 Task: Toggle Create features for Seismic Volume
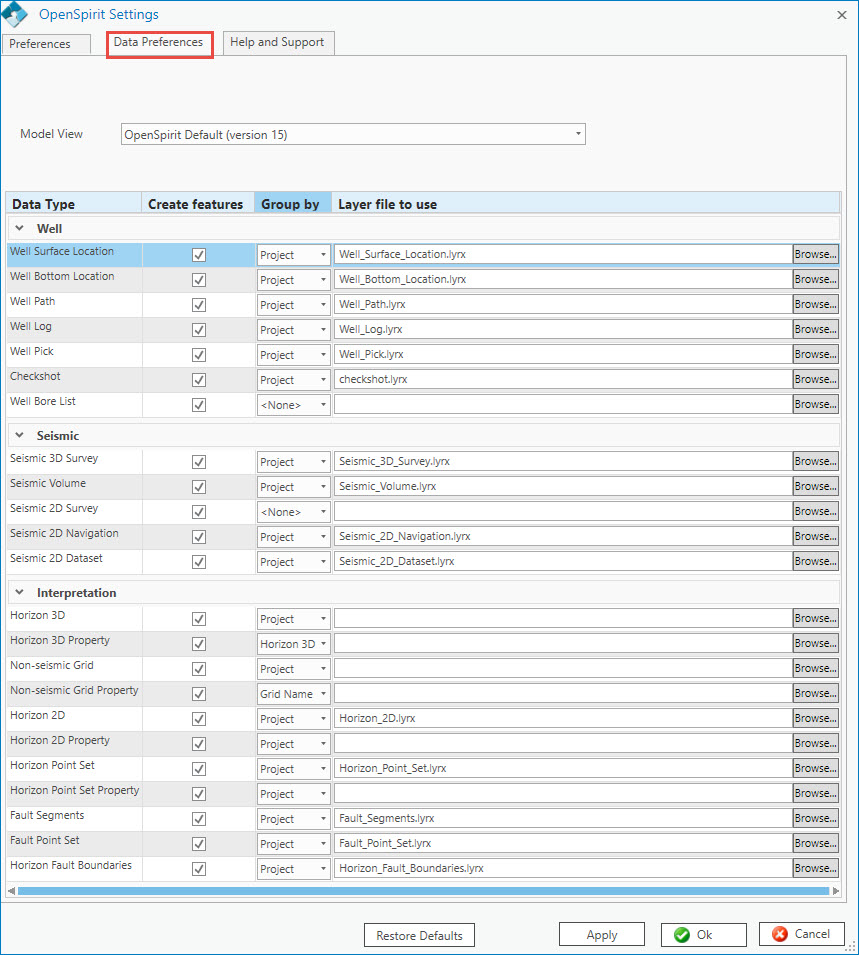(x=199, y=487)
